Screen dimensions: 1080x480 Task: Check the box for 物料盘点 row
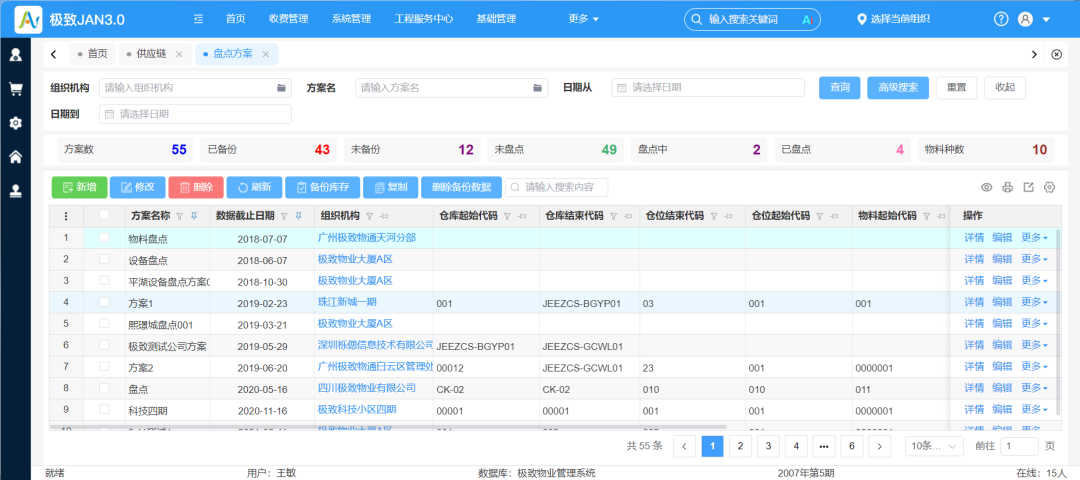[104, 237]
